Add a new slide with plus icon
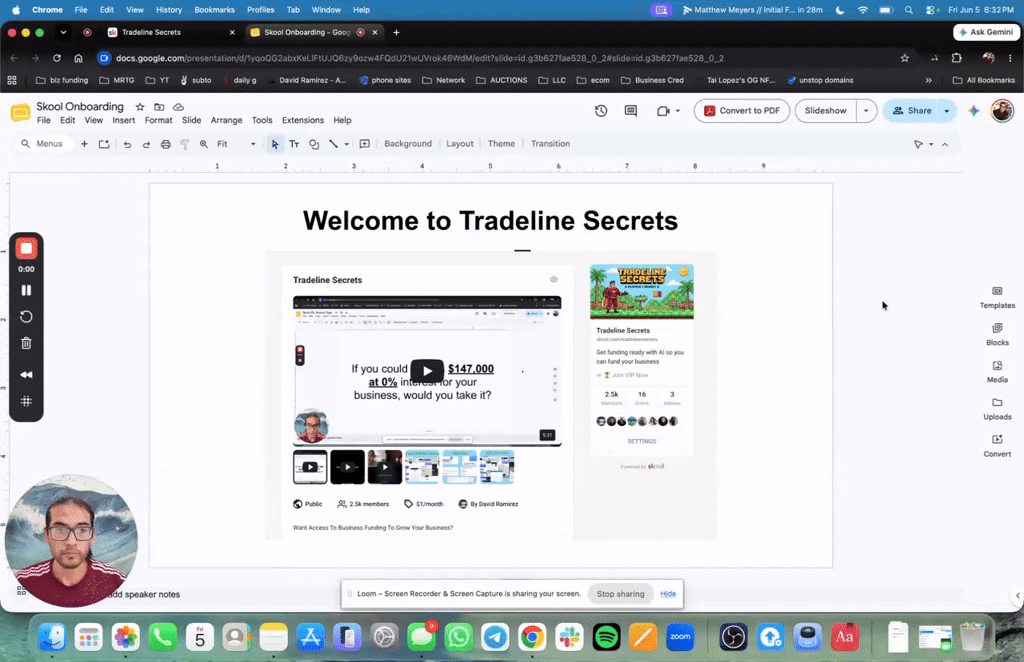1024x662 pixels. pos(84,144)
